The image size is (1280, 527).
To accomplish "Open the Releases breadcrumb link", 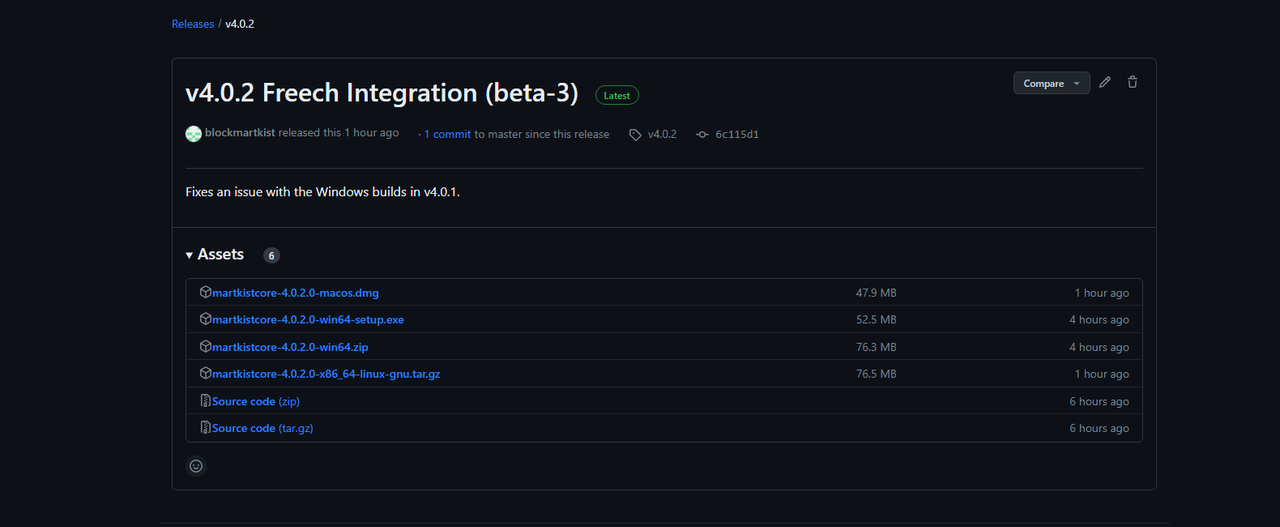I will (193, 23).
